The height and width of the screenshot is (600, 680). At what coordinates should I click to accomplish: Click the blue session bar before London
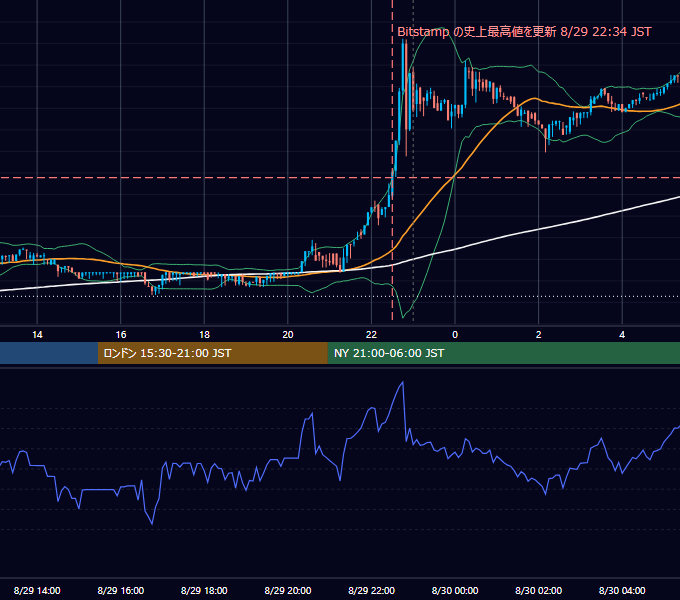pos(49,353)
